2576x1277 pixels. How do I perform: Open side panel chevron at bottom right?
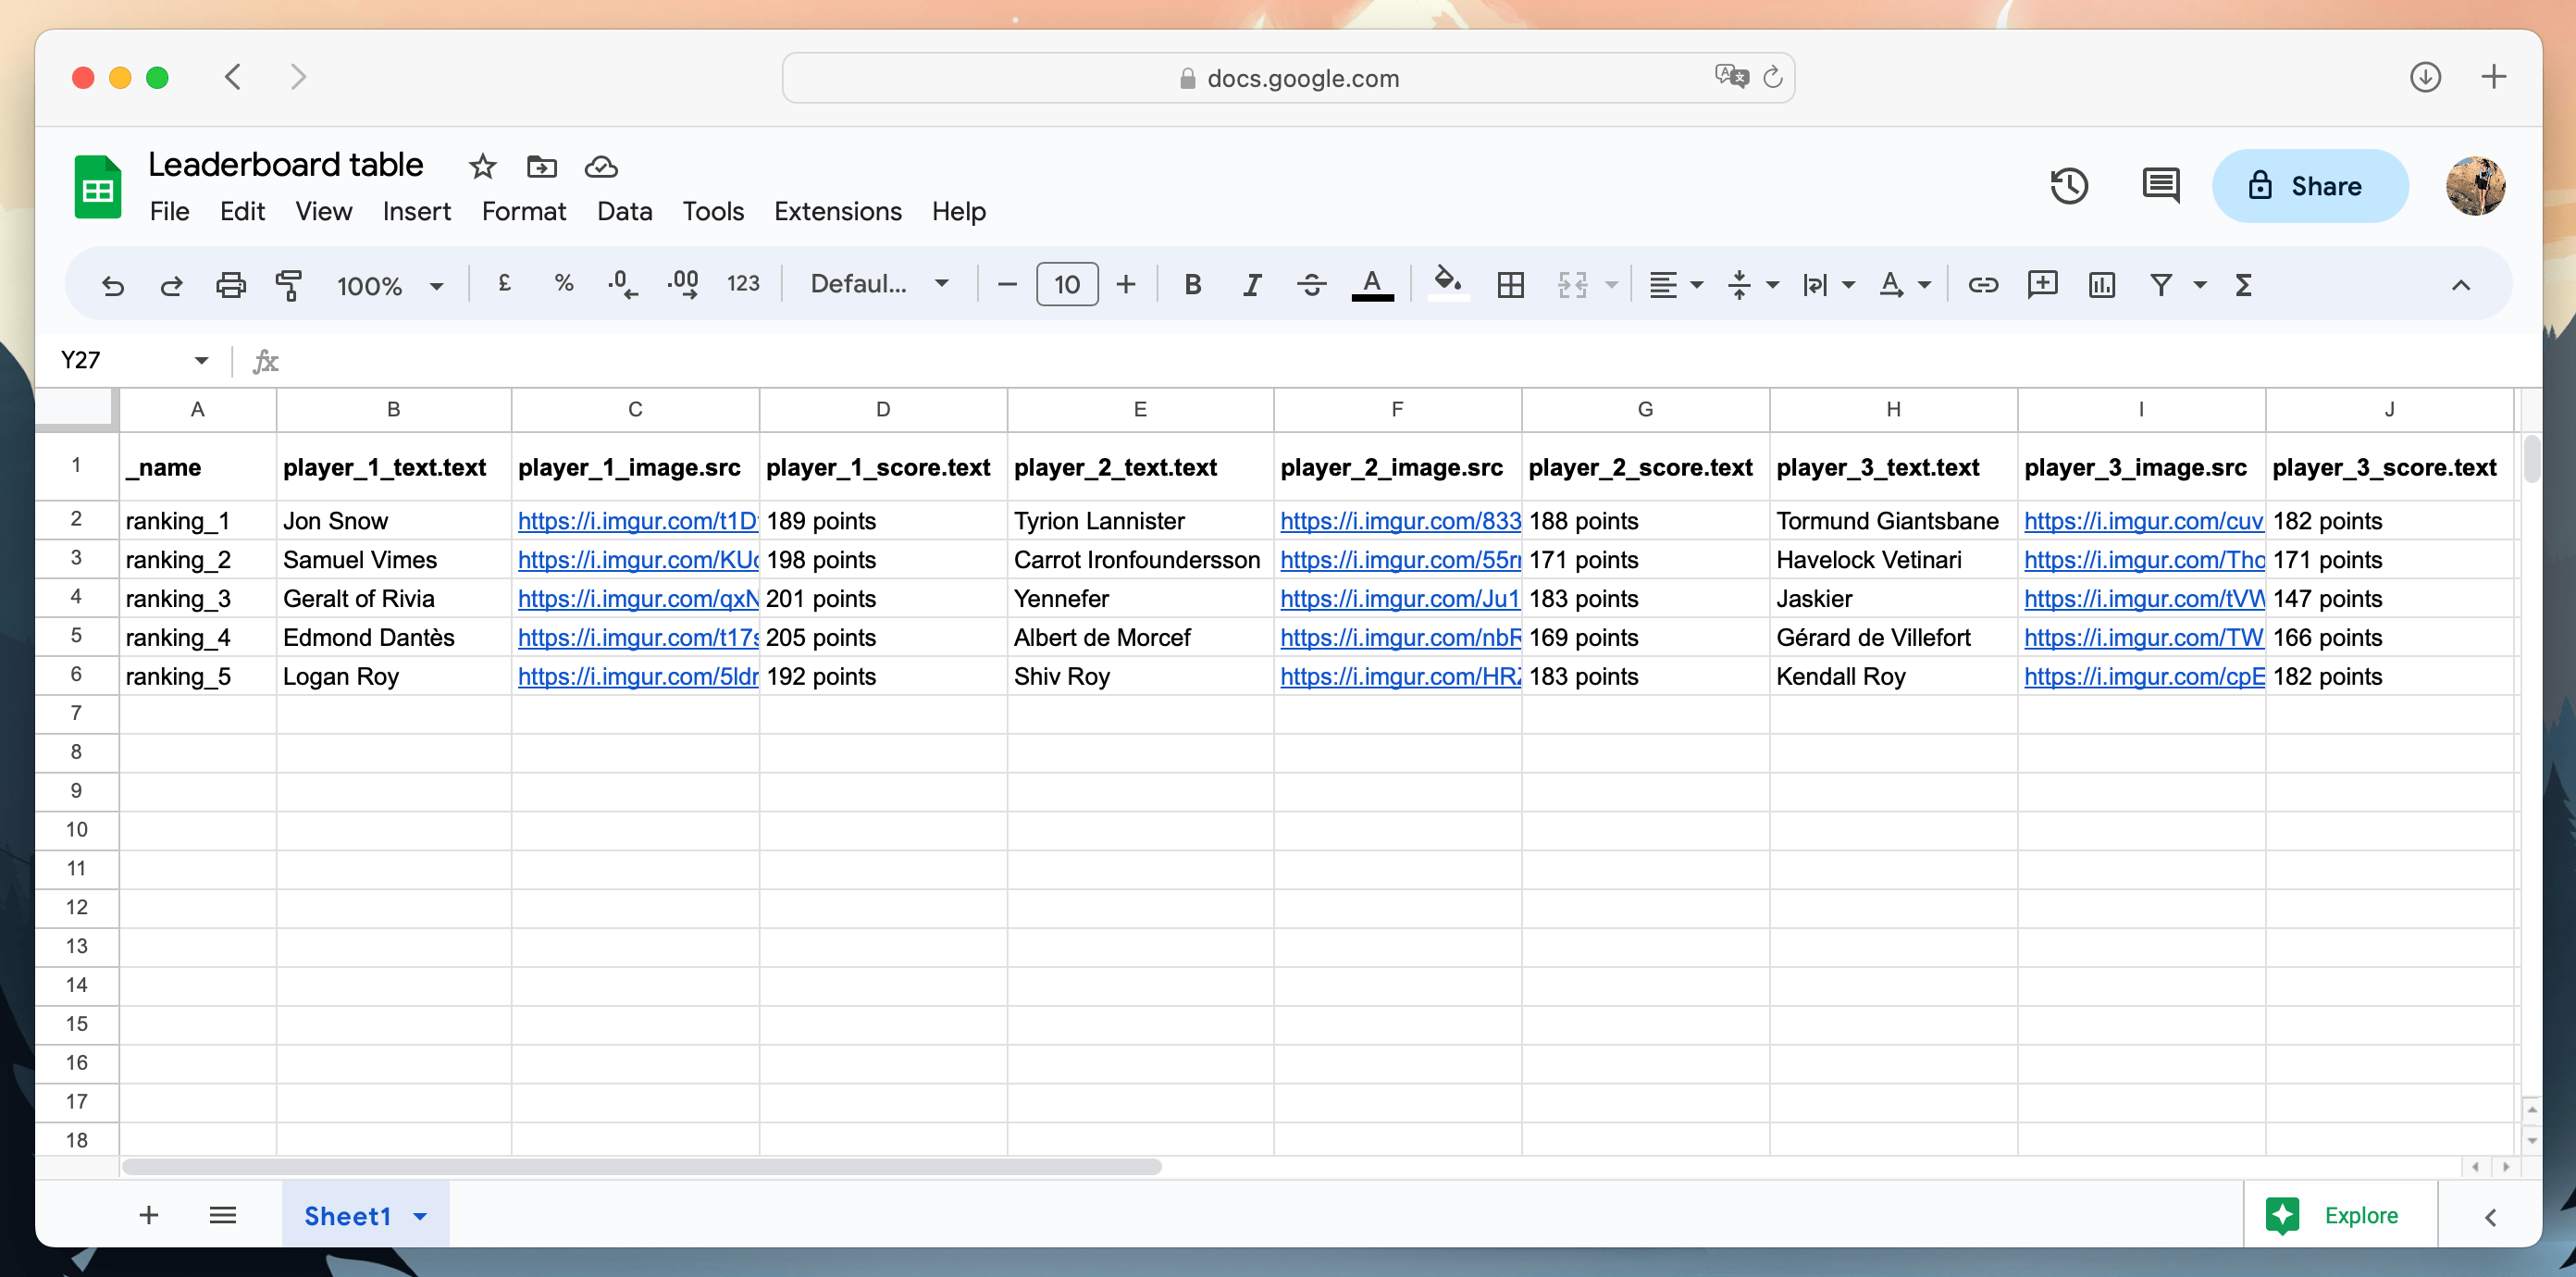click(x=2490, y=1217)
